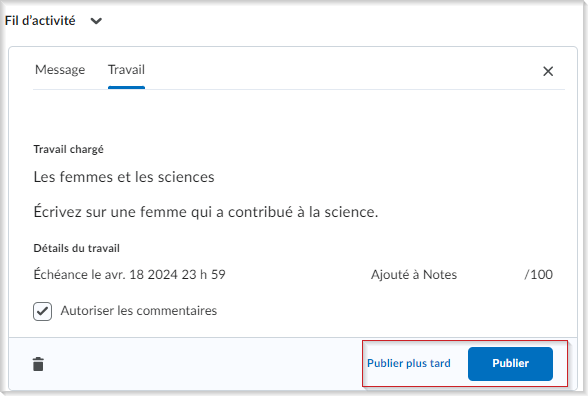
Task: Click the Travail chargé heading
Action: pyautogui.click(x=69, y=150)
